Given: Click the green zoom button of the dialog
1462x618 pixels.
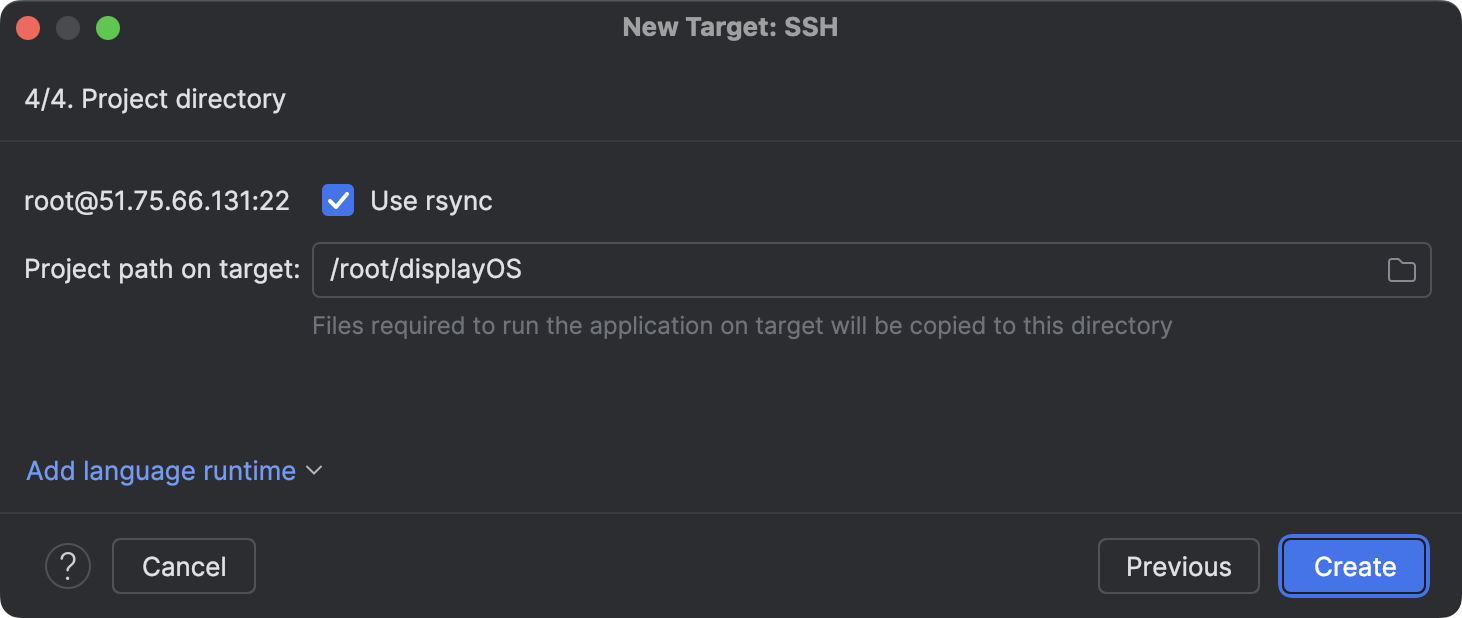Looking at the screenshot, I should (108, 27).
